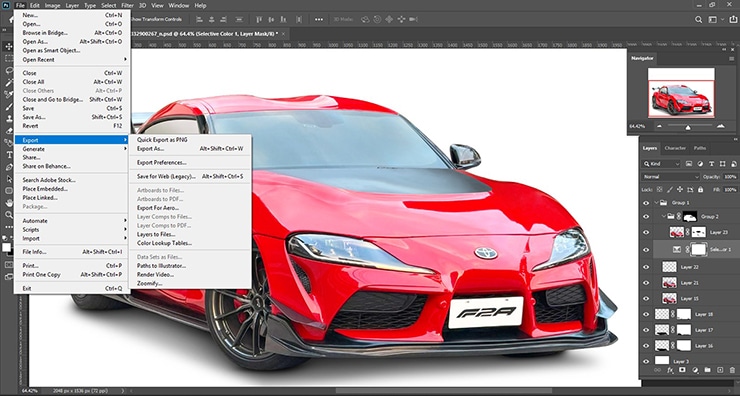Toggle visibility of Layer 23

point(646,232)
